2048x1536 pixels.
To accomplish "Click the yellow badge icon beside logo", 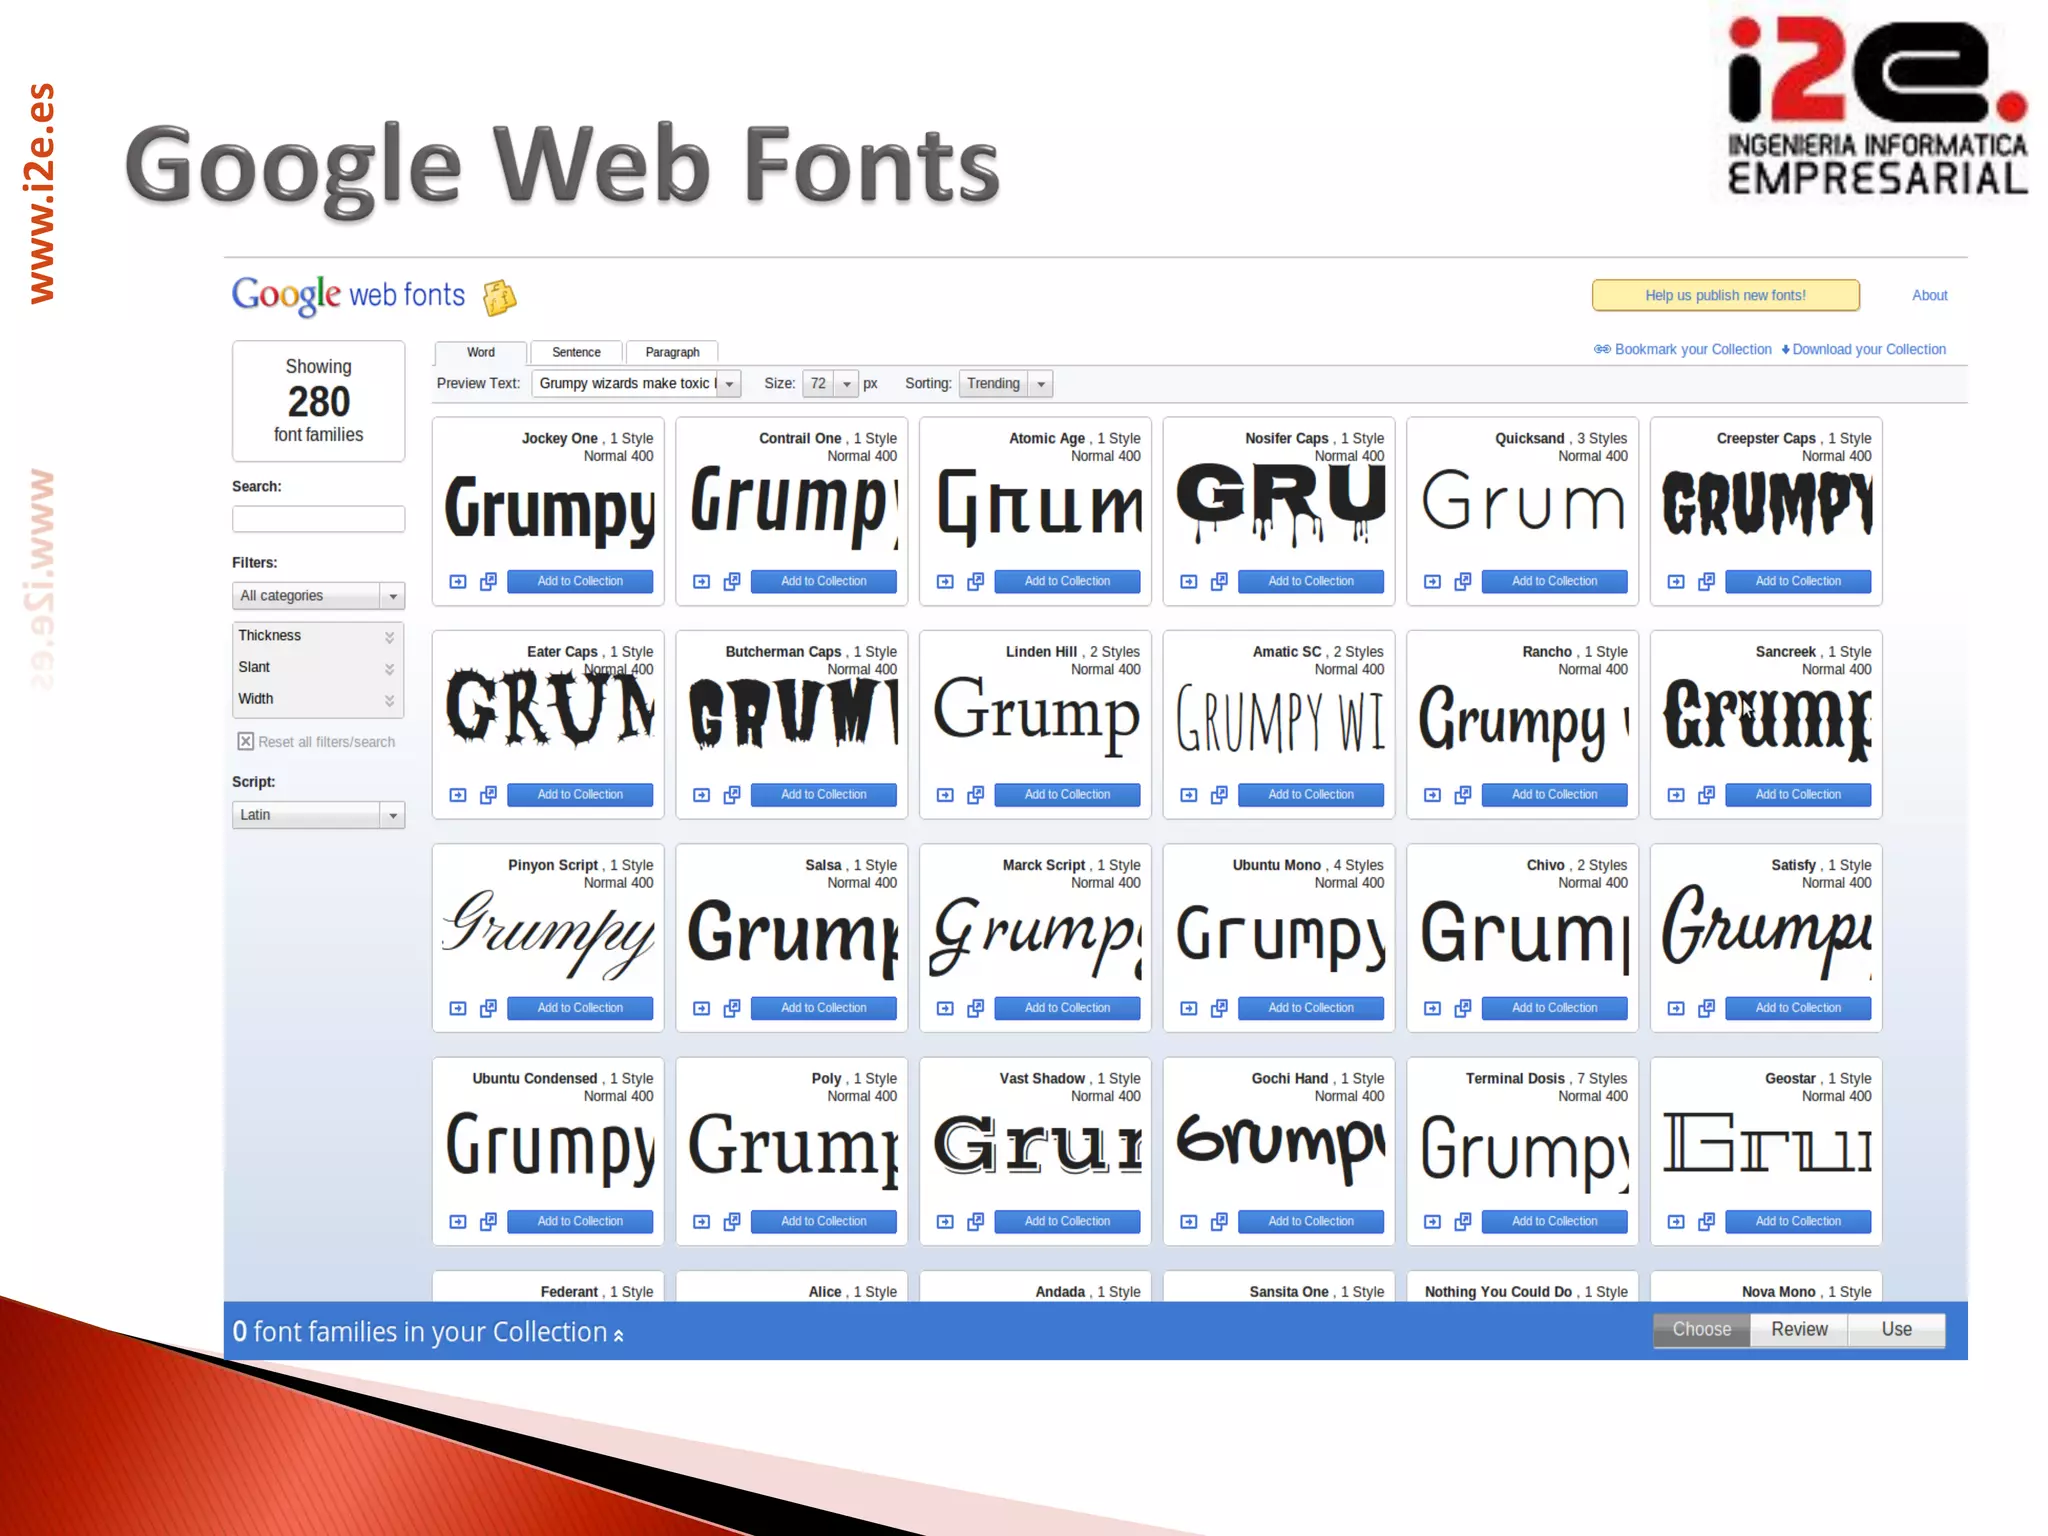I will click(499, 297).
